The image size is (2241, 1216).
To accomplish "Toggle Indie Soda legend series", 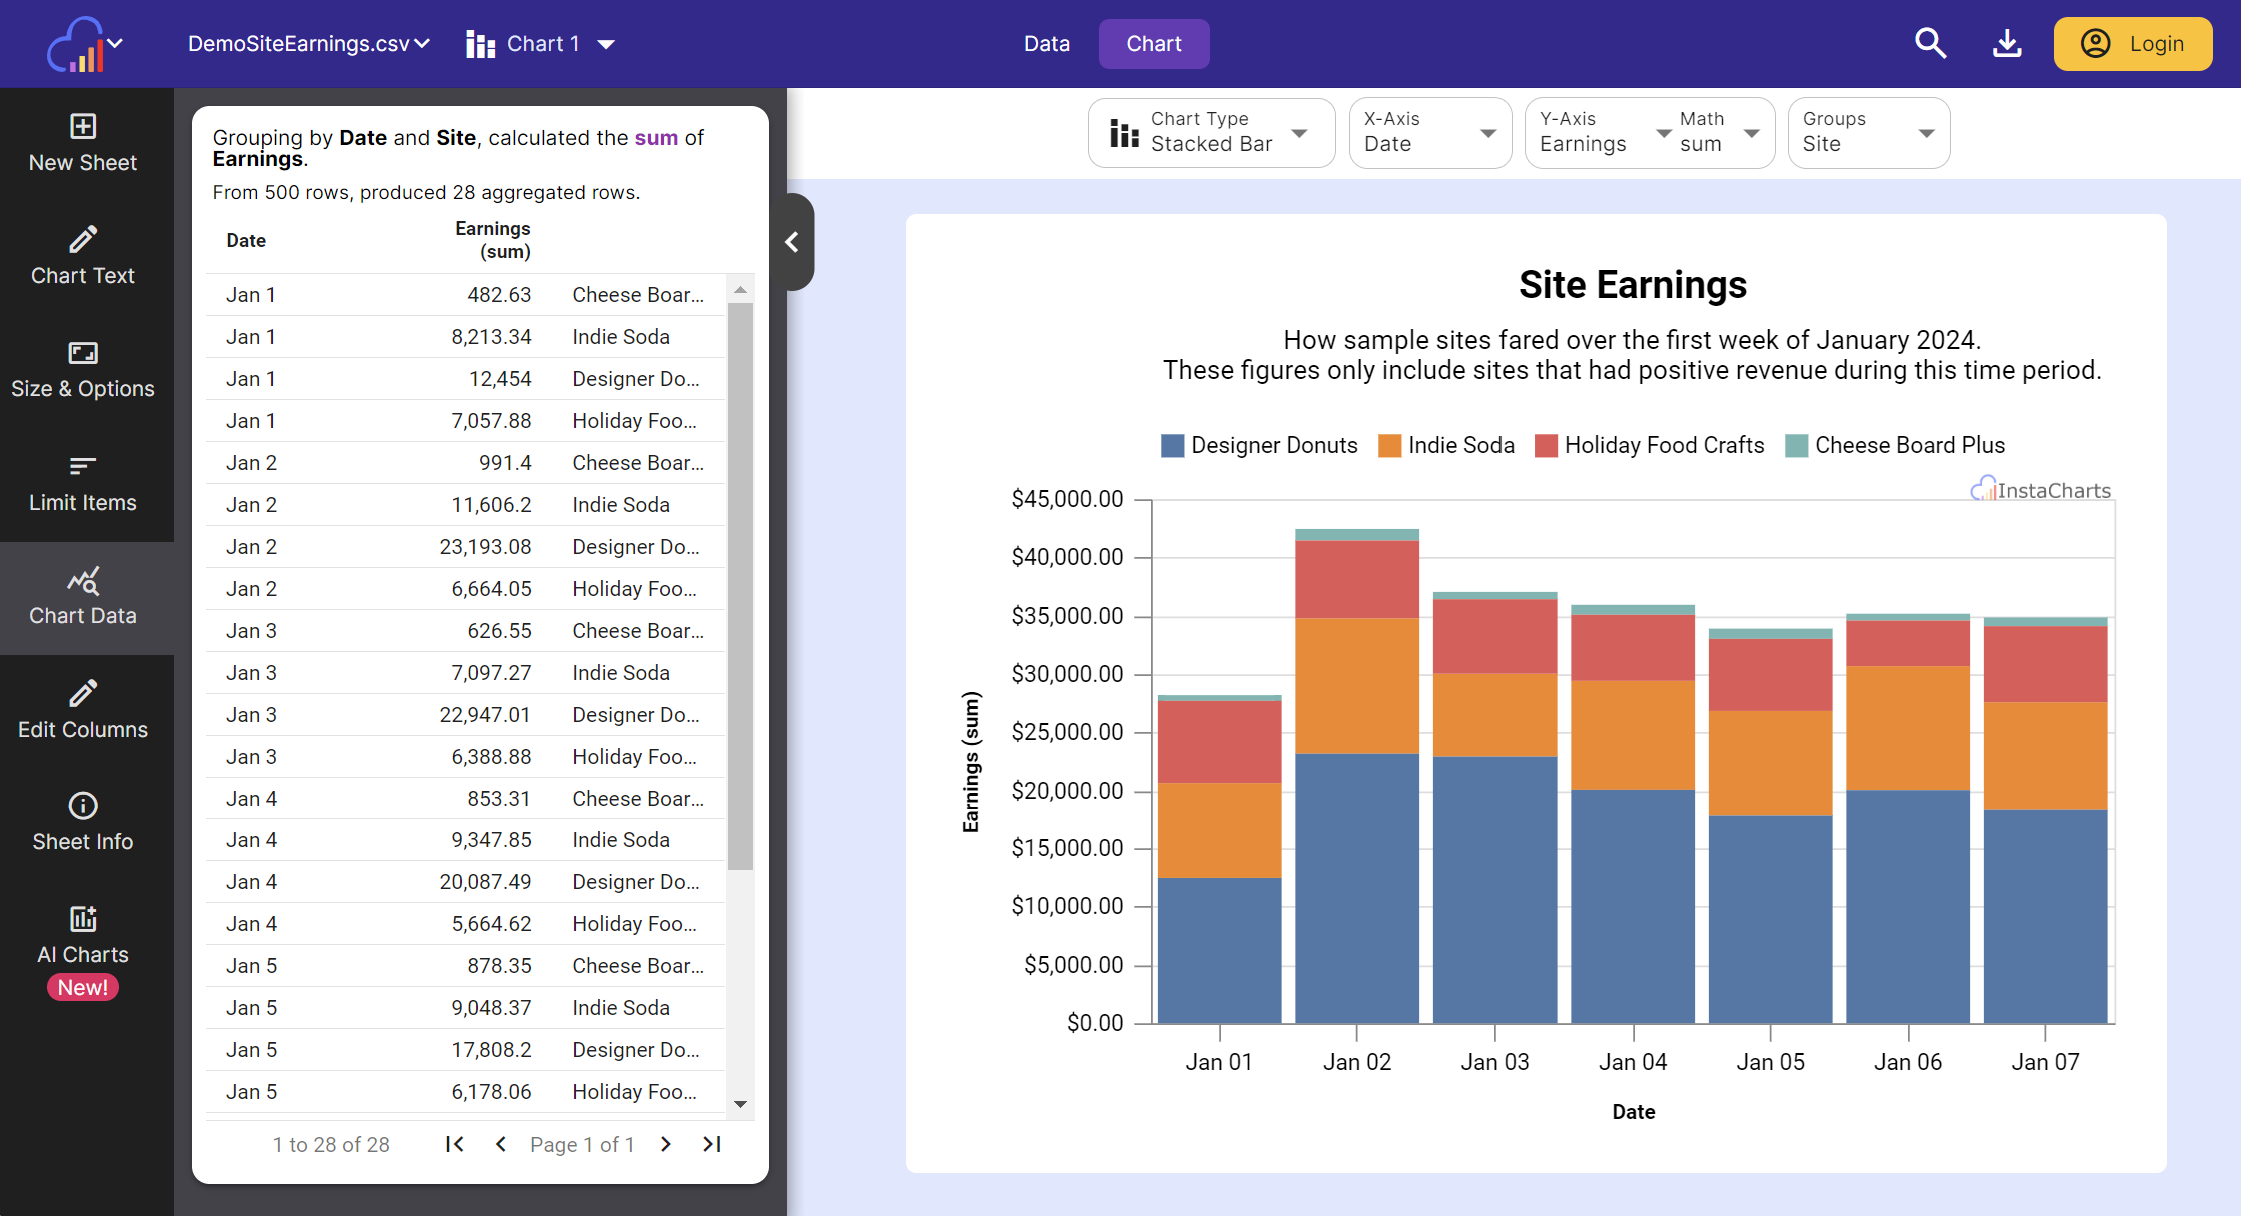I will (x=1446, y=446).
